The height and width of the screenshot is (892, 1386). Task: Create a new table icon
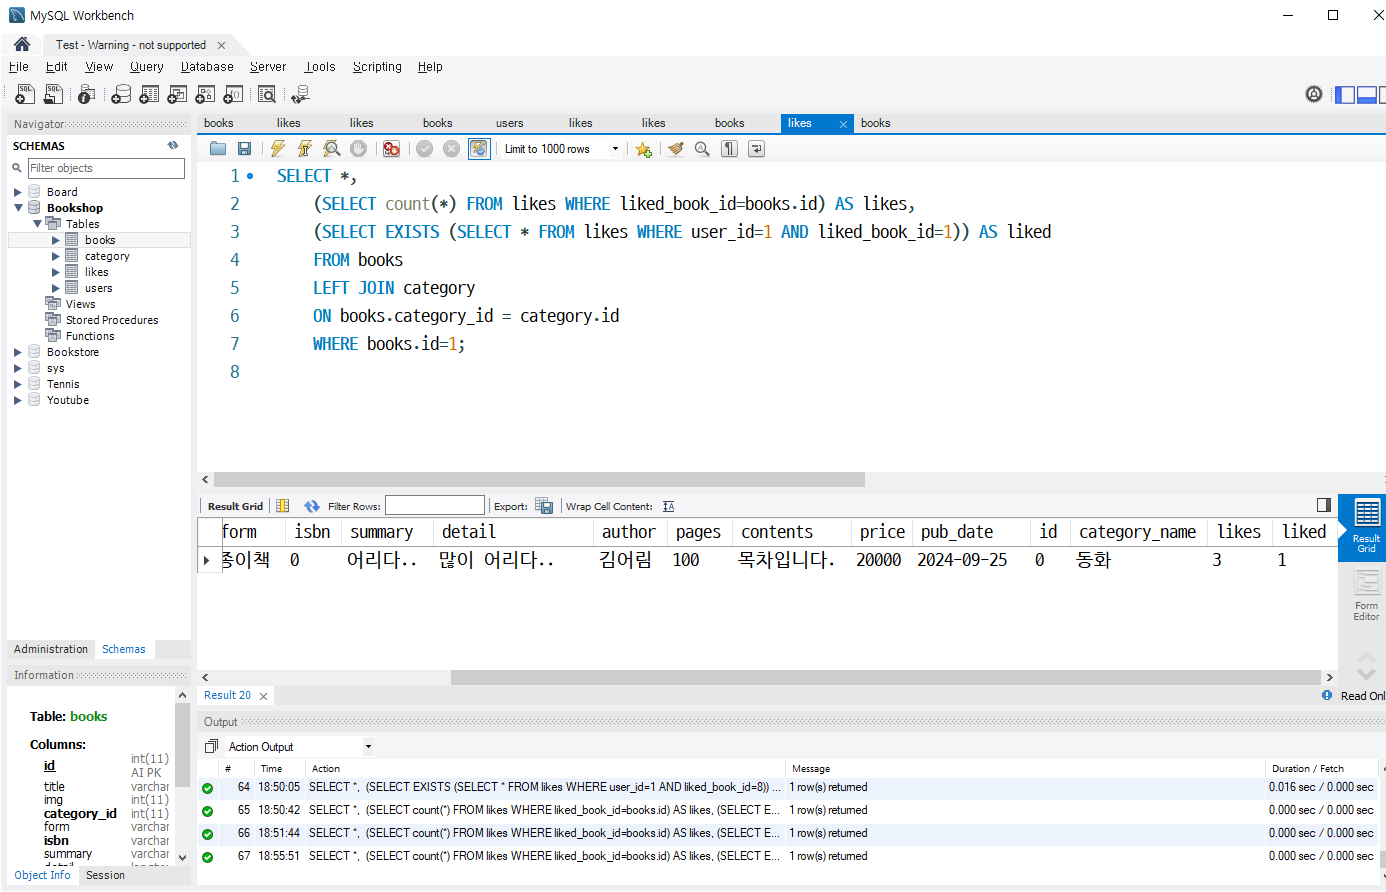(149, 94)
